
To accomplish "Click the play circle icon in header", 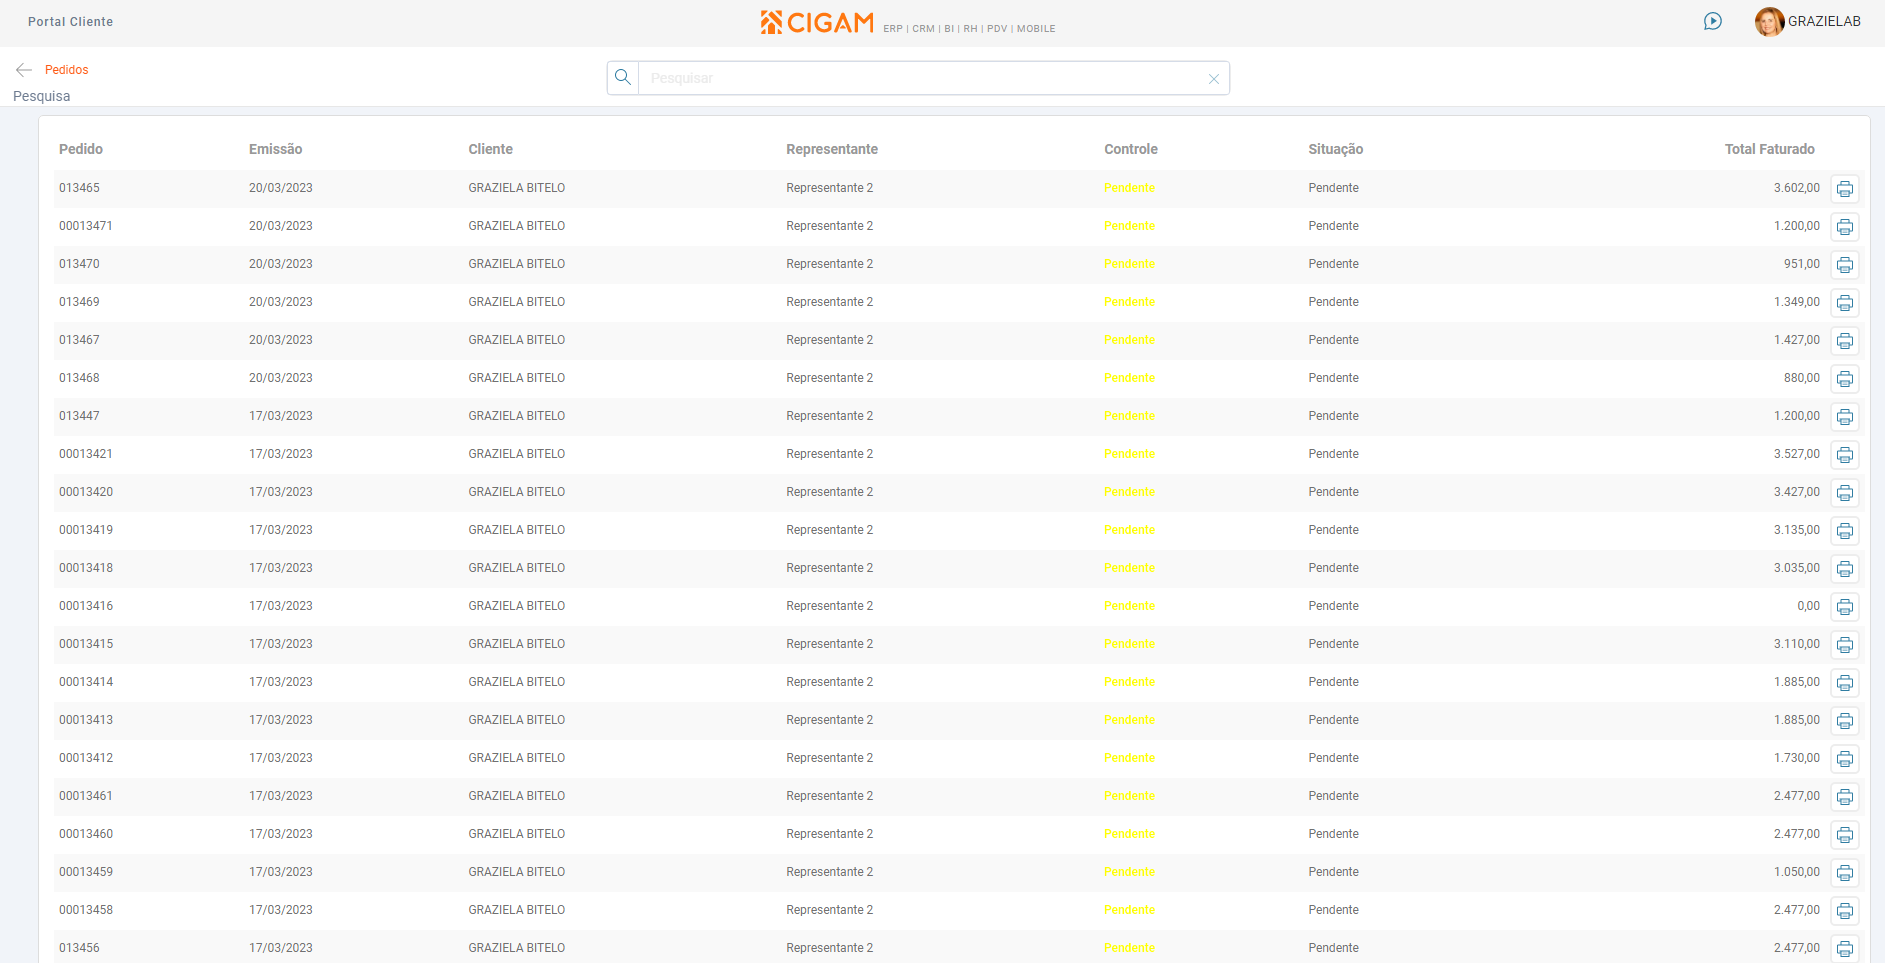I will (x=1712, y=21).
